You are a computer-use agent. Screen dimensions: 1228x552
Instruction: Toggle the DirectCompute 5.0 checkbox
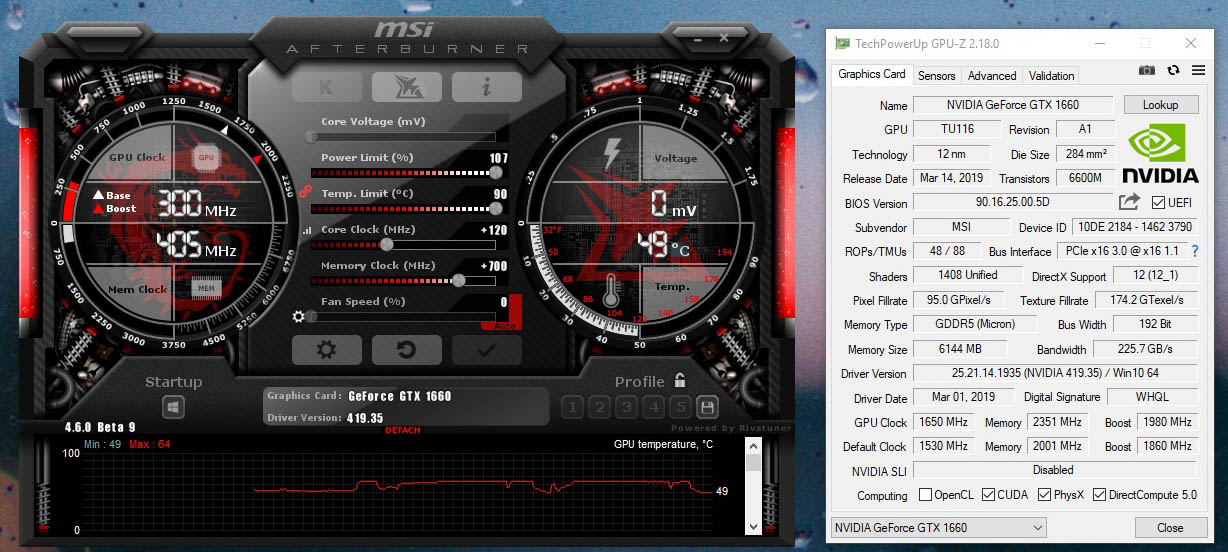(1099, 495)
